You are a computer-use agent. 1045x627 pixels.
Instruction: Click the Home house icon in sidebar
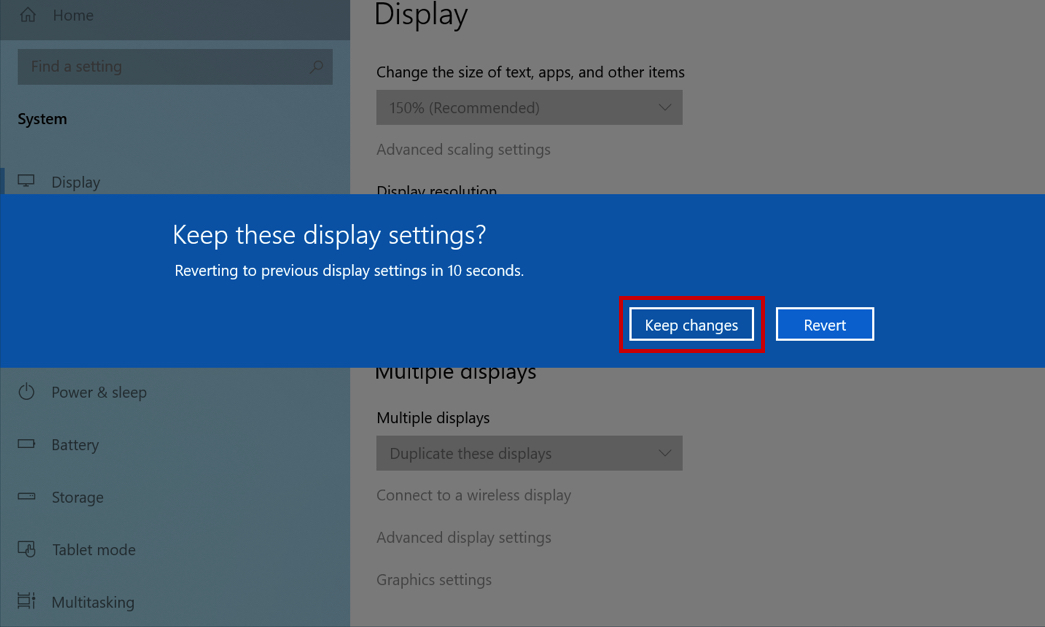pos(27,15)
